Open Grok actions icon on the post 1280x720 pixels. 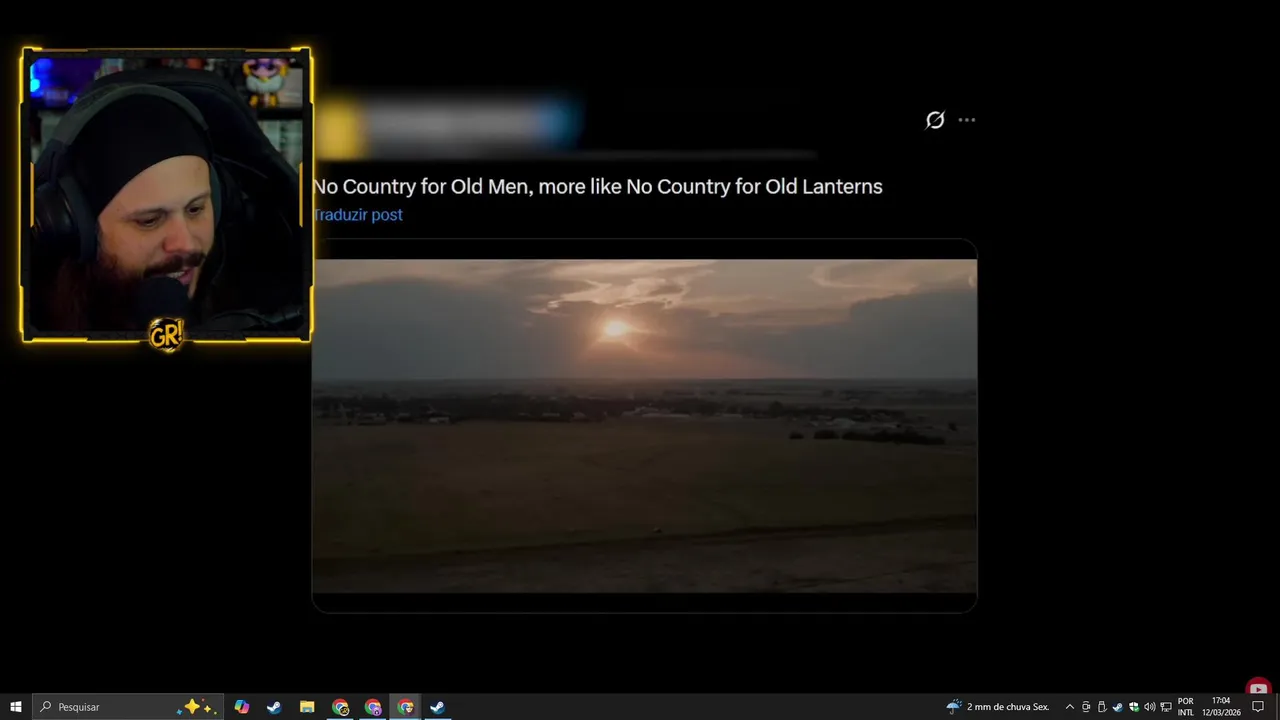935,120
